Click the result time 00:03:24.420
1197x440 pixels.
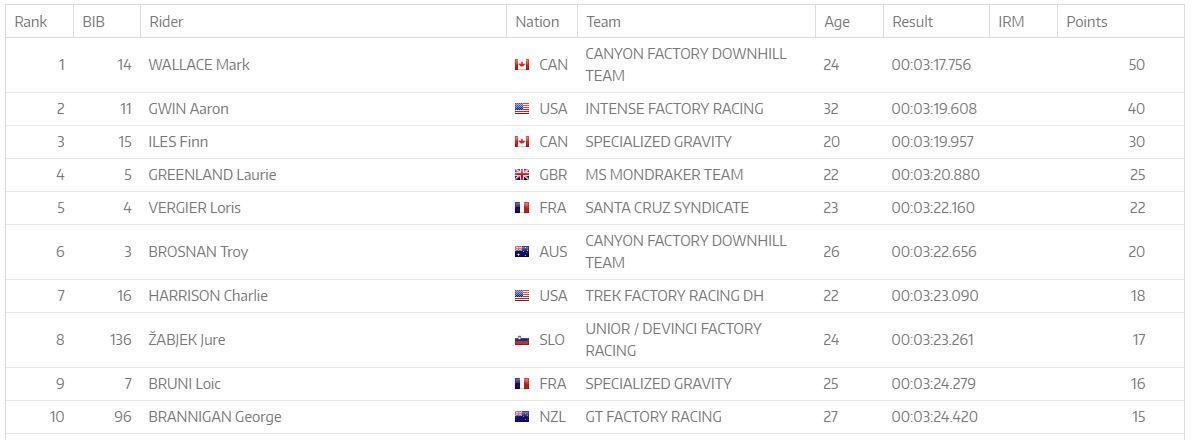(934, 417)
